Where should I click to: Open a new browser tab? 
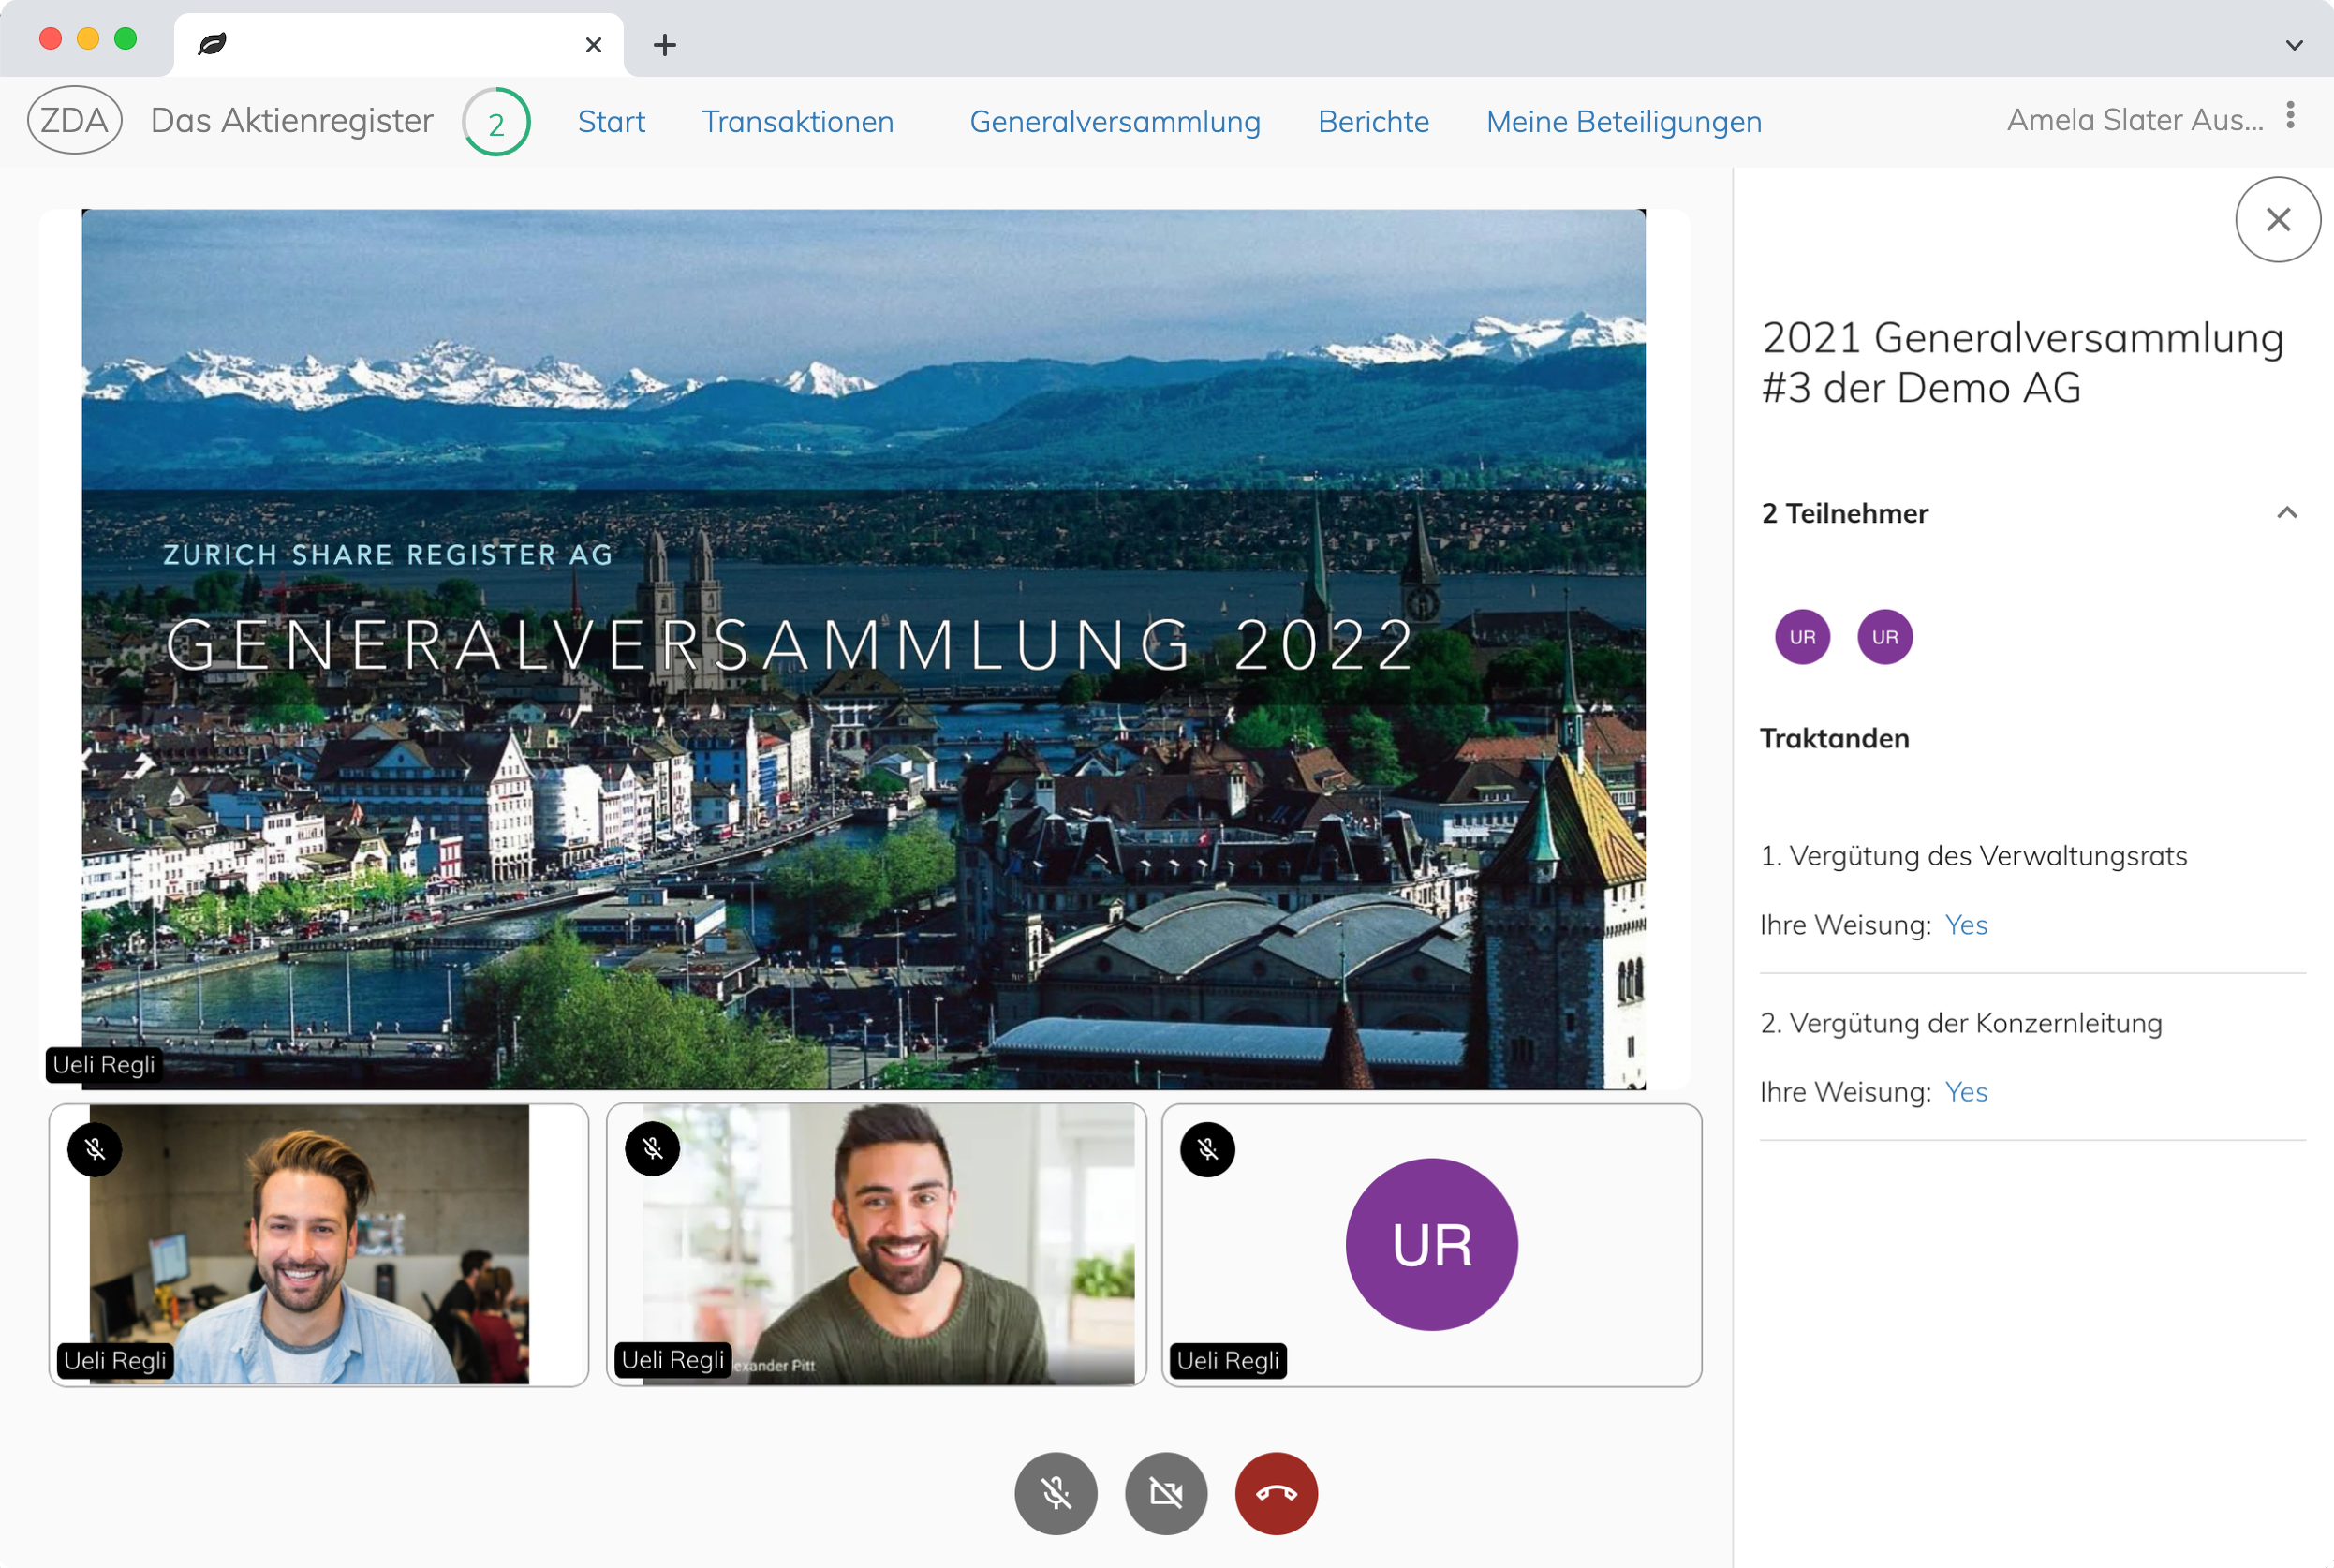[x=664, y=45]
